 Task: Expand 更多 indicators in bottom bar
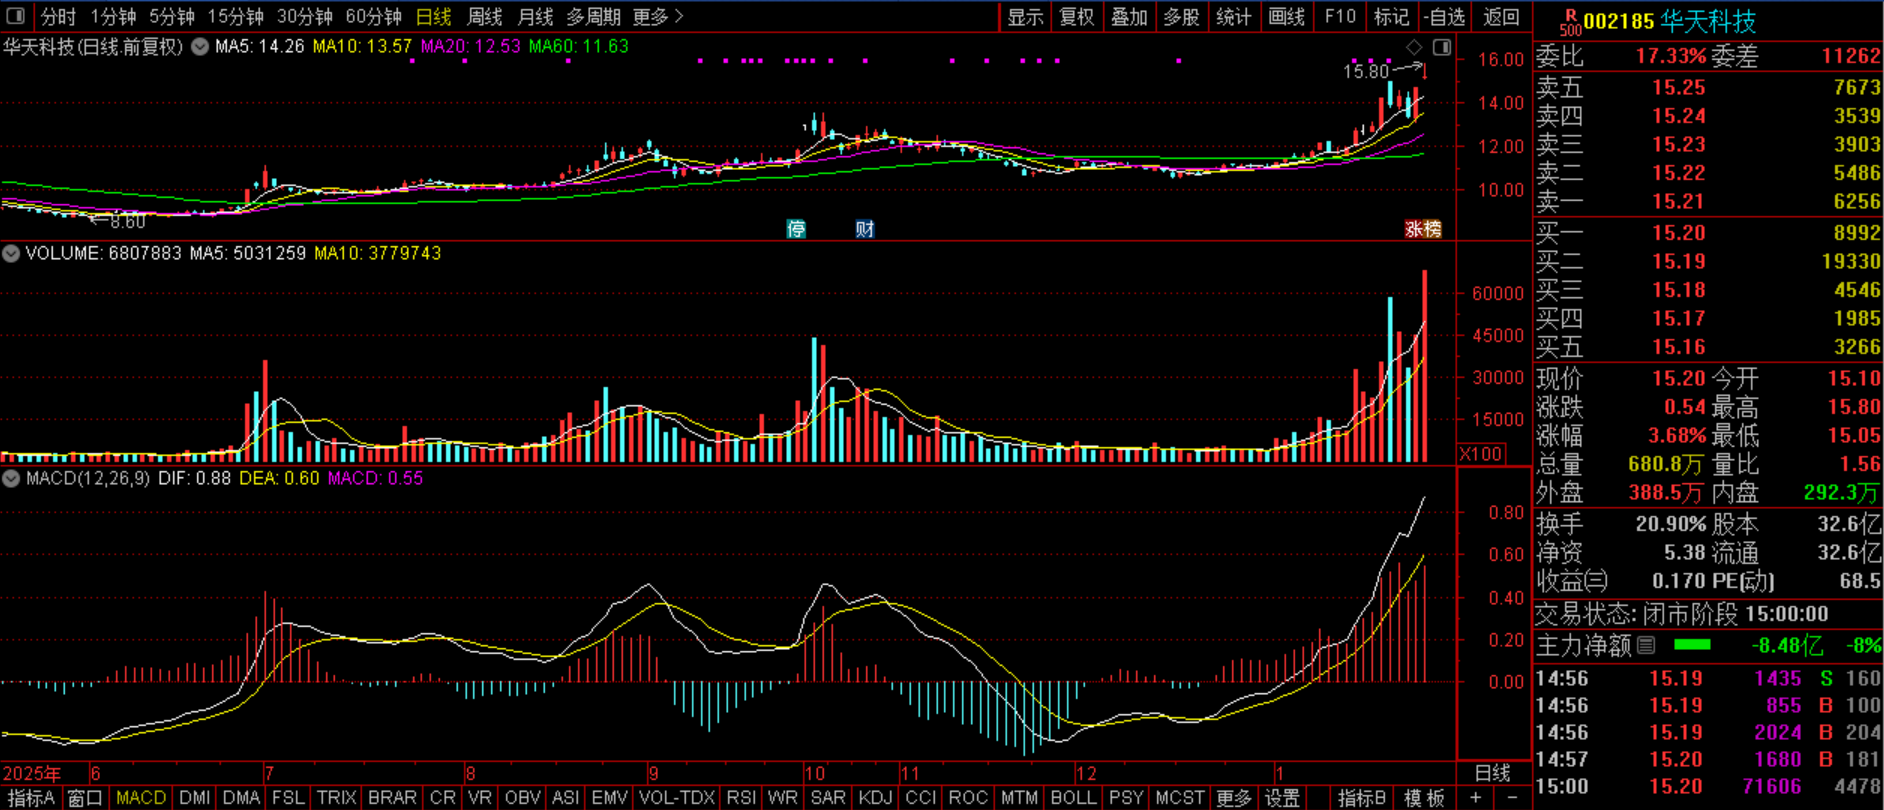(x=1234, y=798)
